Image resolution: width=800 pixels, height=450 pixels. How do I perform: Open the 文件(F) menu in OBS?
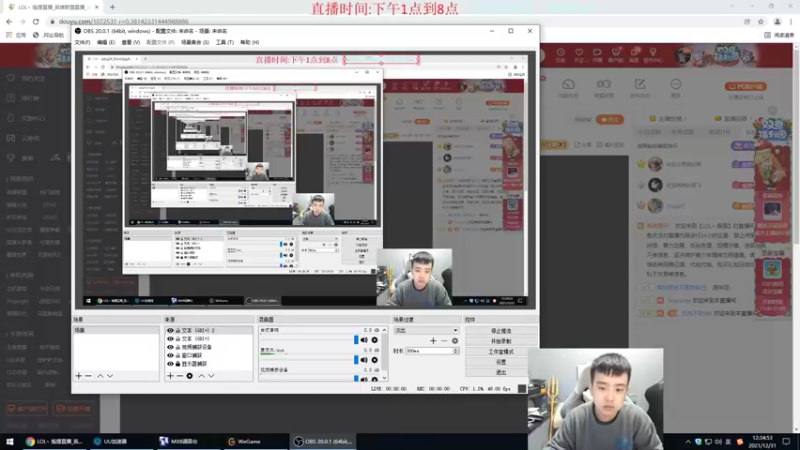pyautogui.click(x=82, y=42)
